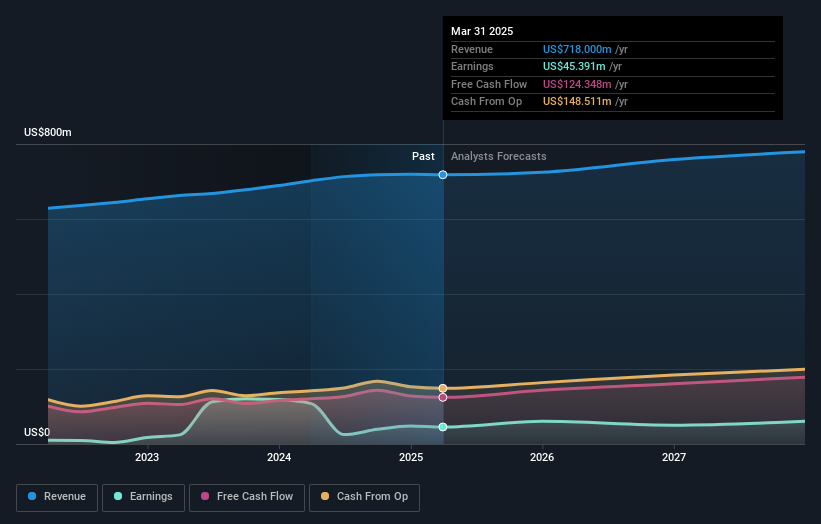Select the Free Cash Flow data point marker
821x524 pixels.
point(443,398)
